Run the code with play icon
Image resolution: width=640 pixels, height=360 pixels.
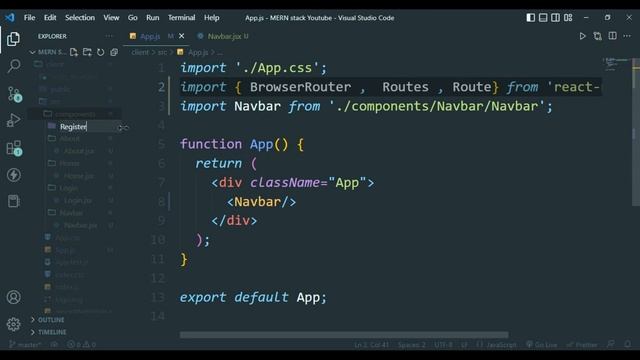click(582, 36)
